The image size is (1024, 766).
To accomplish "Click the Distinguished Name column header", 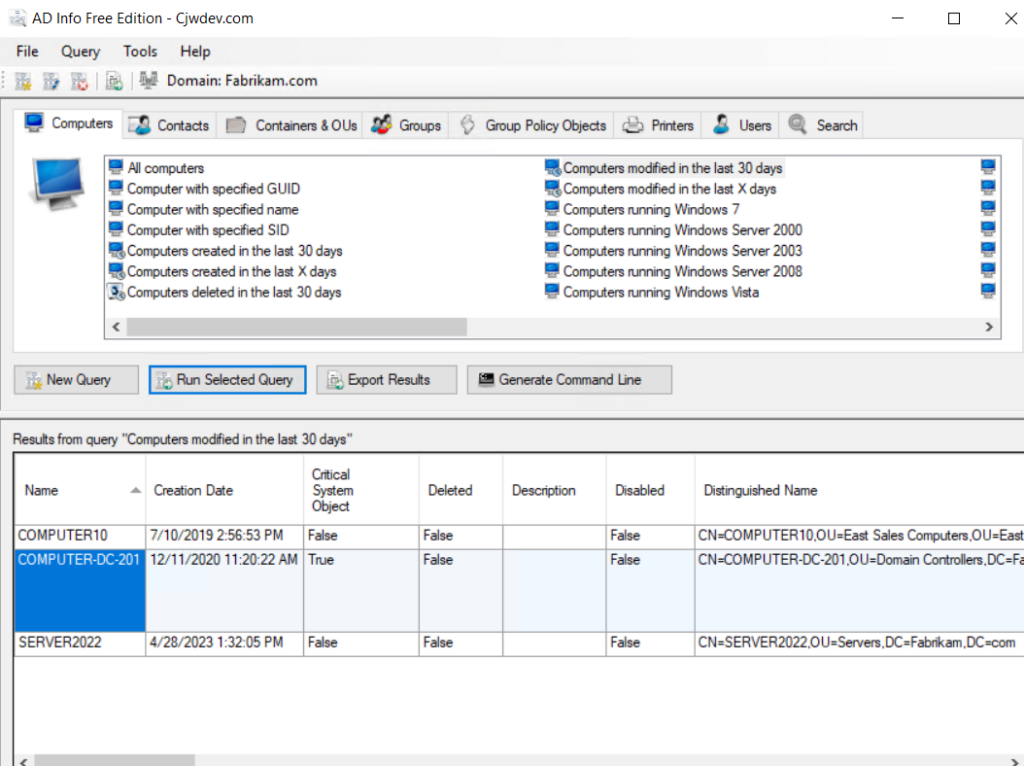I will (x=859, y=490).
